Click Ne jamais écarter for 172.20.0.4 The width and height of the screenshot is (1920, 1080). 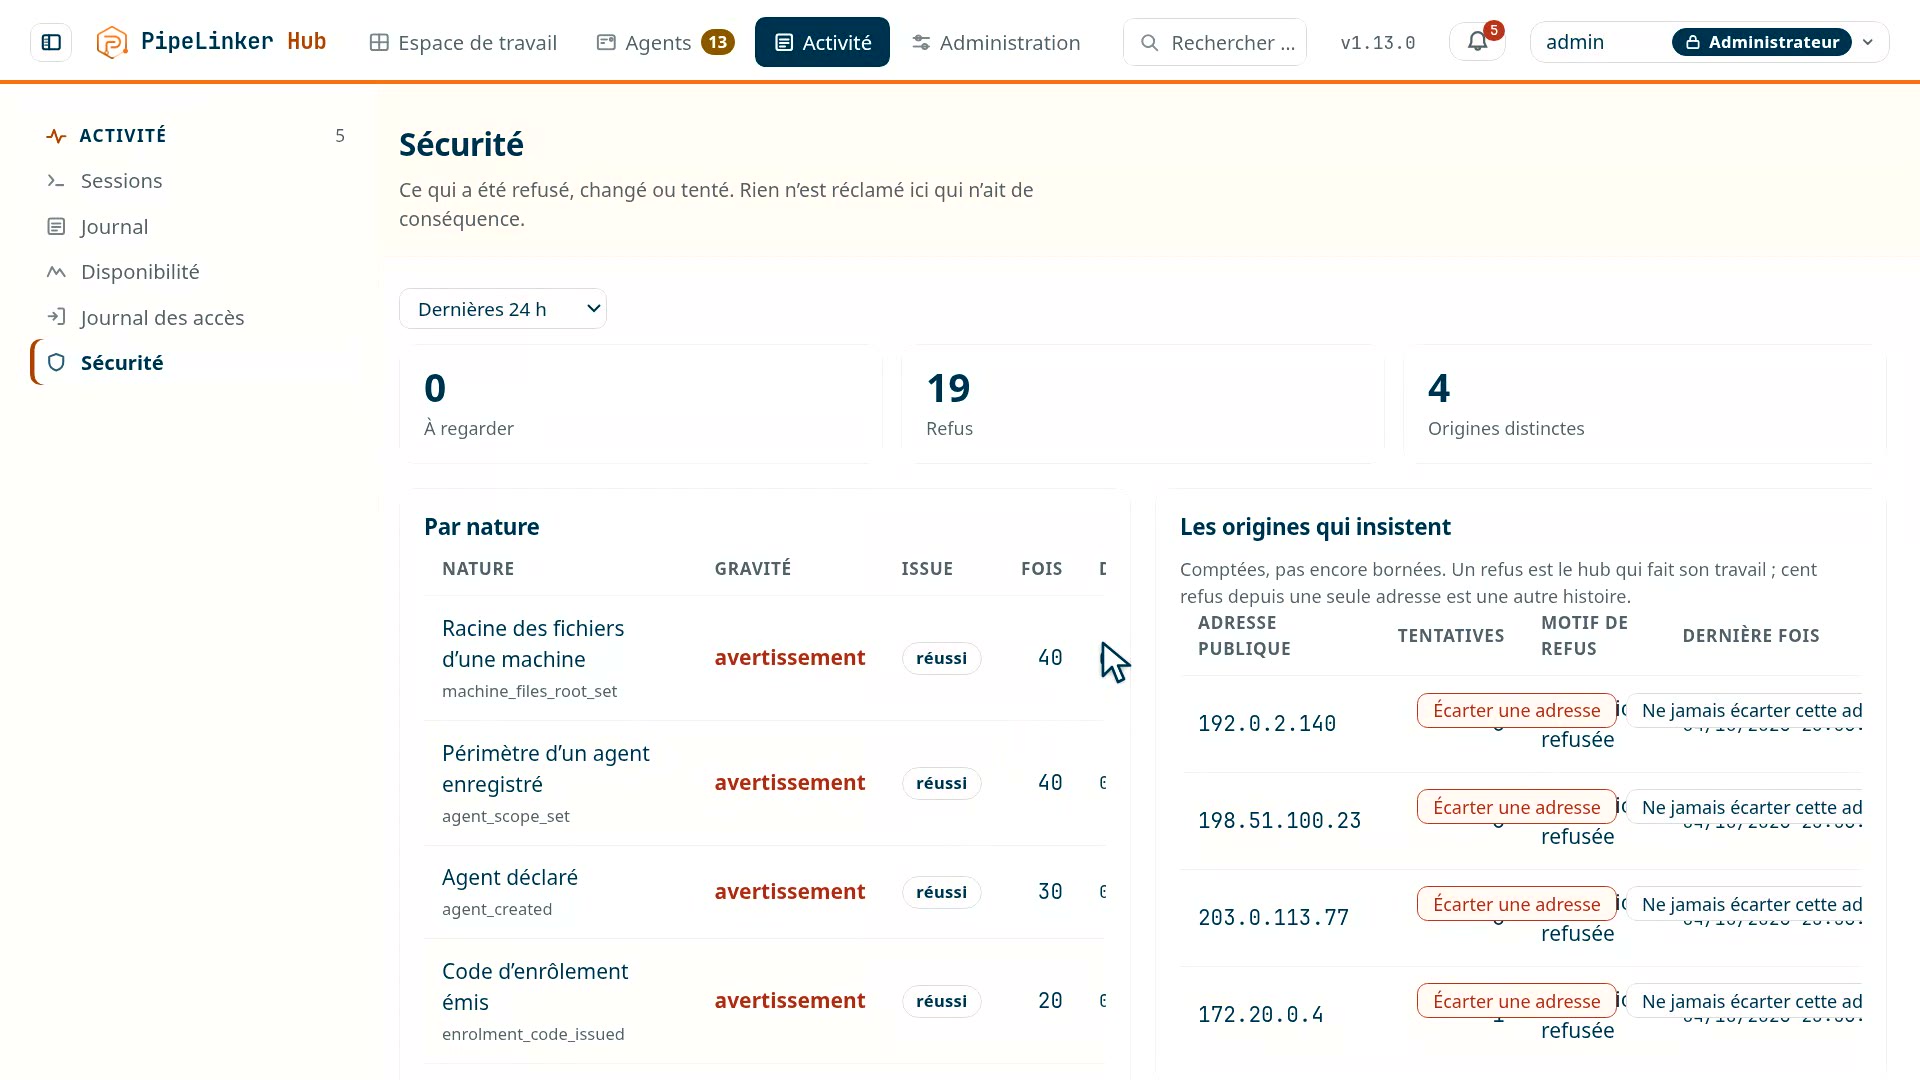click(x=1745, y=1002)
